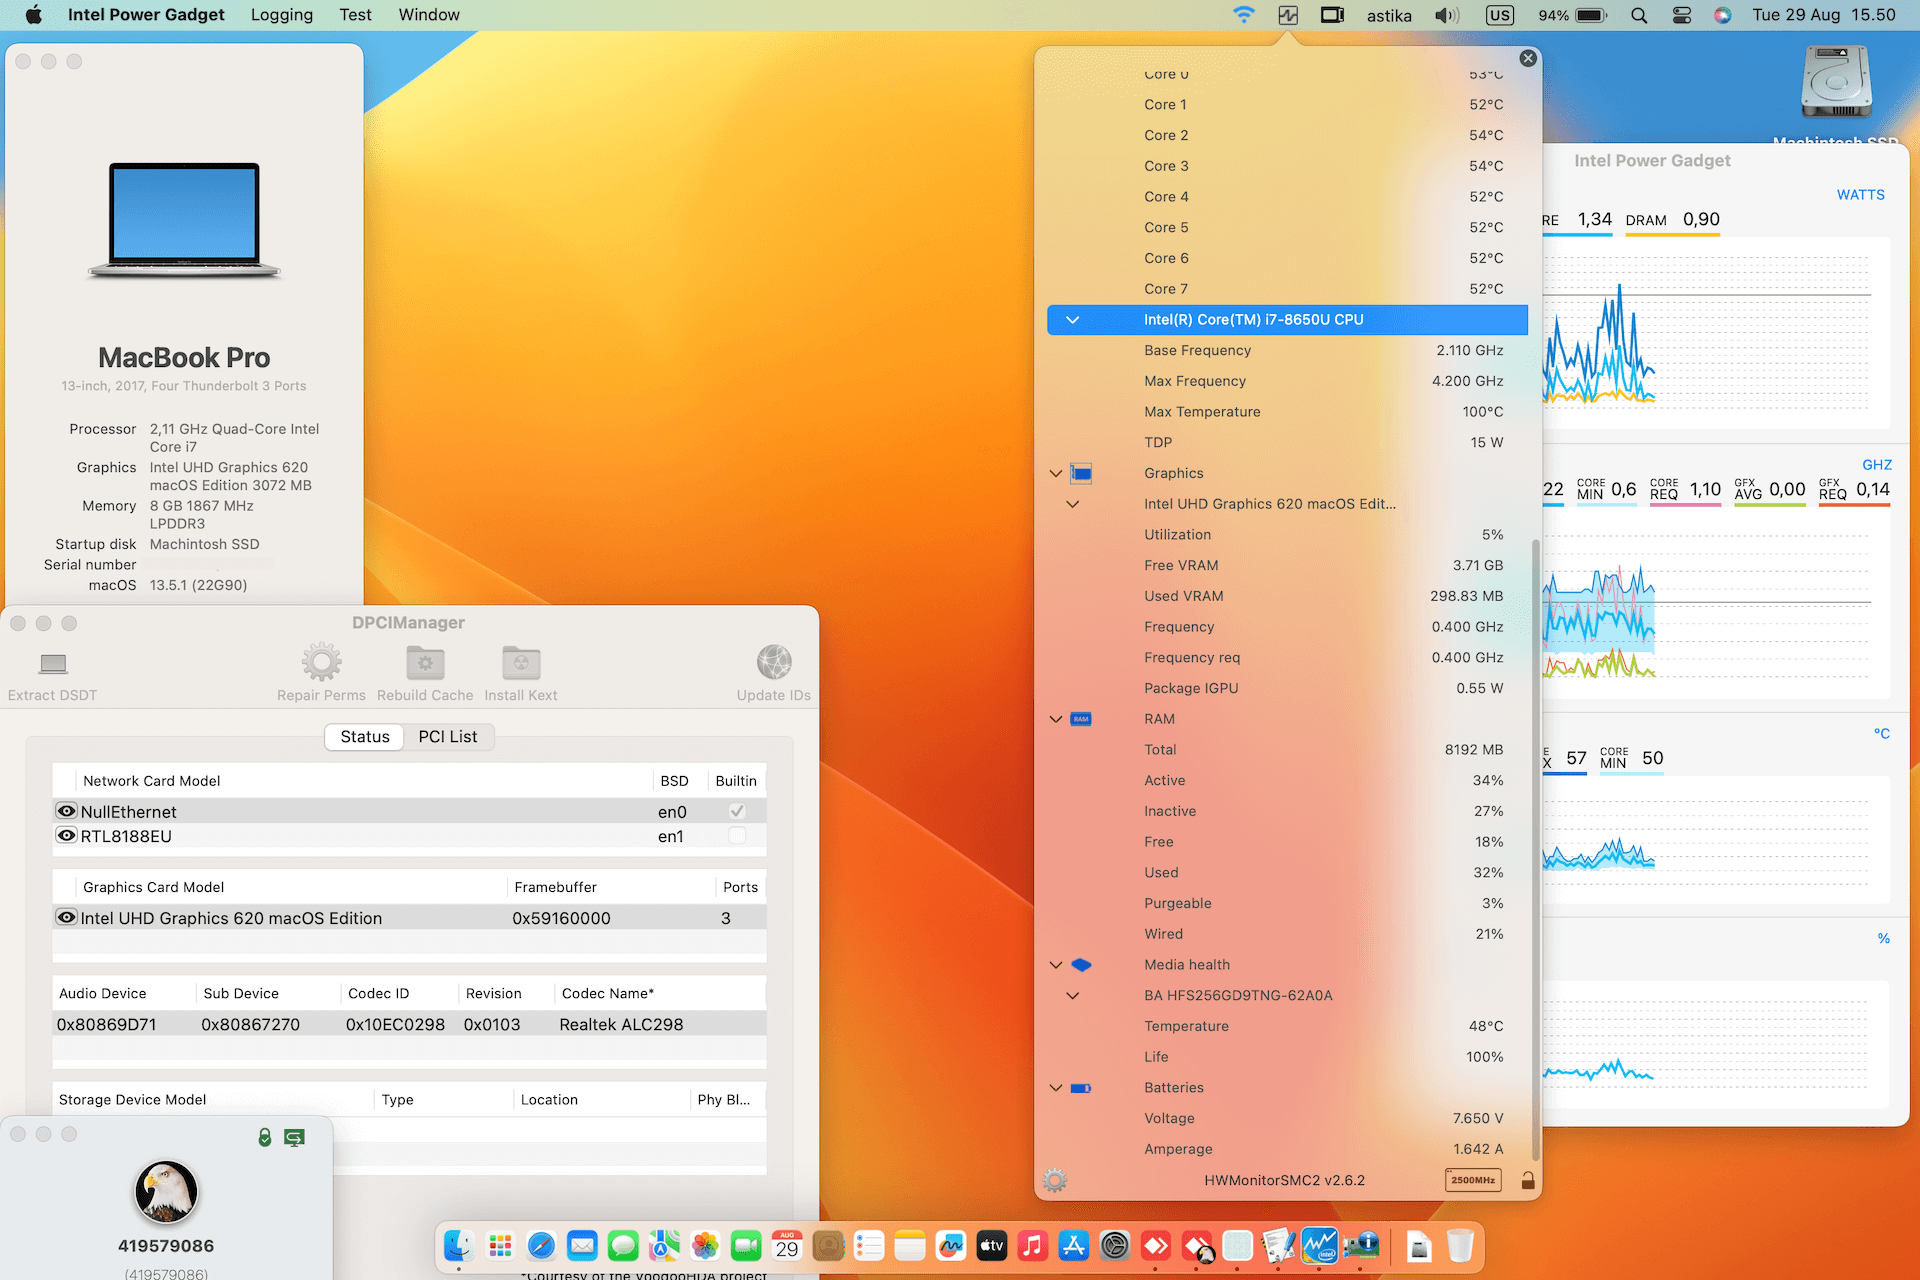Click the Extract DSDT toolbar icon

point(53,664)
